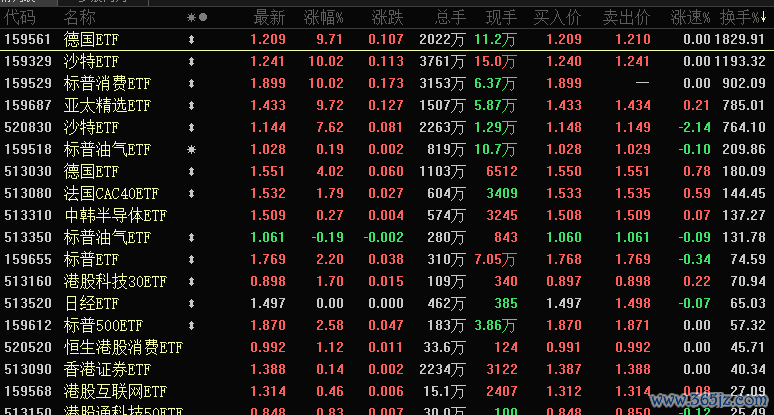This screenshot has height=415, width=774.
Task: Select stock code 520830
Action: [28, 127]
